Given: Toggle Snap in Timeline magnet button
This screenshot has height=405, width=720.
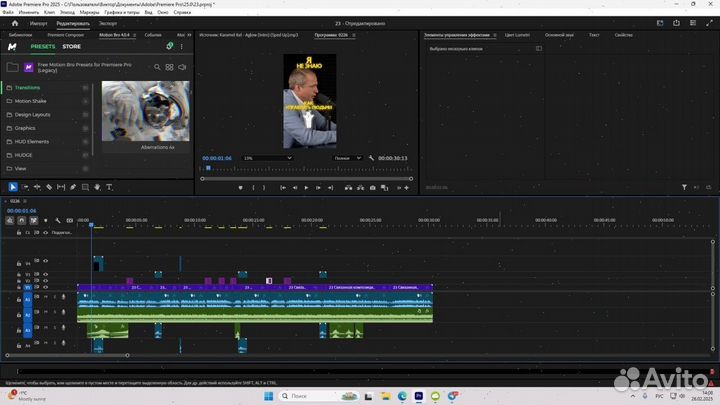Looking at the screenshot, I should pyautogui.click(x=22, y=220).
